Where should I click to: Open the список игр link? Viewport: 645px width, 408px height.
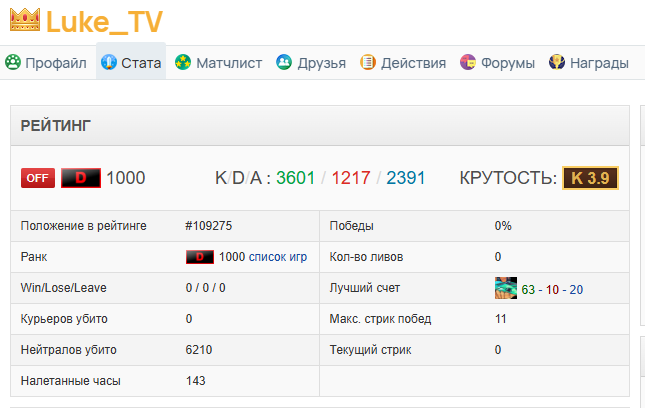[x=278, y=257]
